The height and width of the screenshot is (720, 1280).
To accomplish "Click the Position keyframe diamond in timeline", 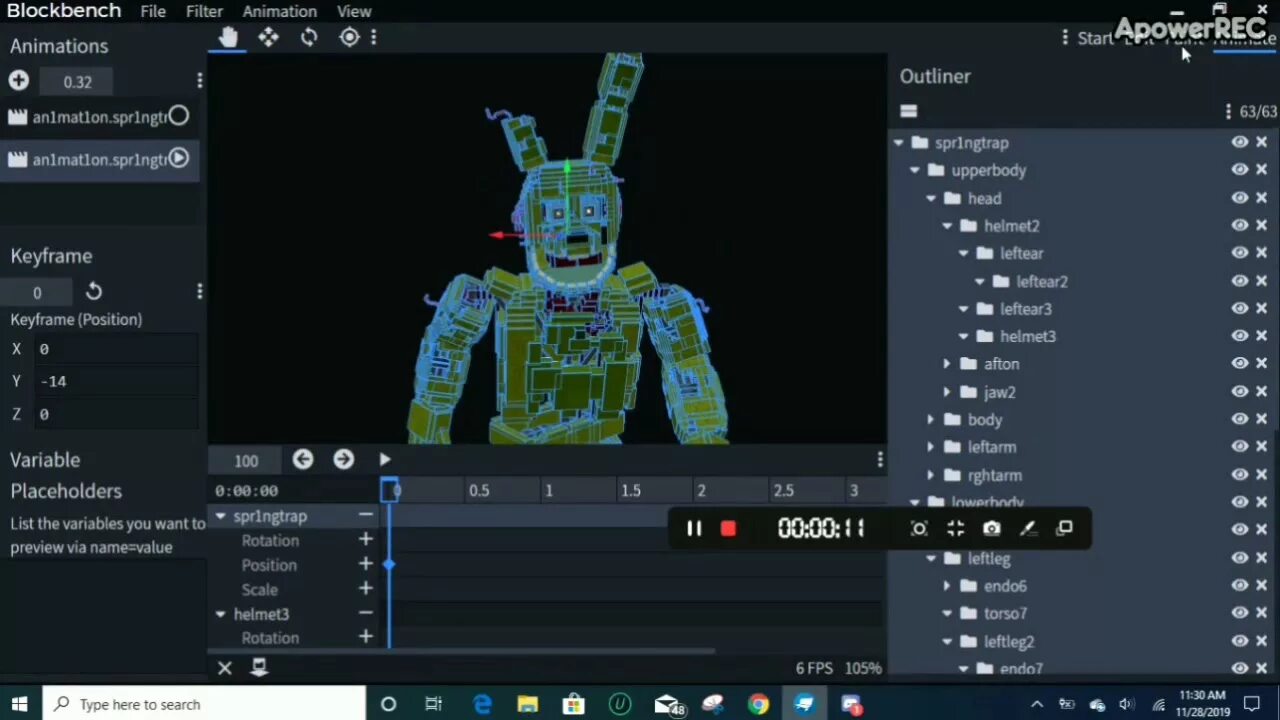I will tap(389, 565).
